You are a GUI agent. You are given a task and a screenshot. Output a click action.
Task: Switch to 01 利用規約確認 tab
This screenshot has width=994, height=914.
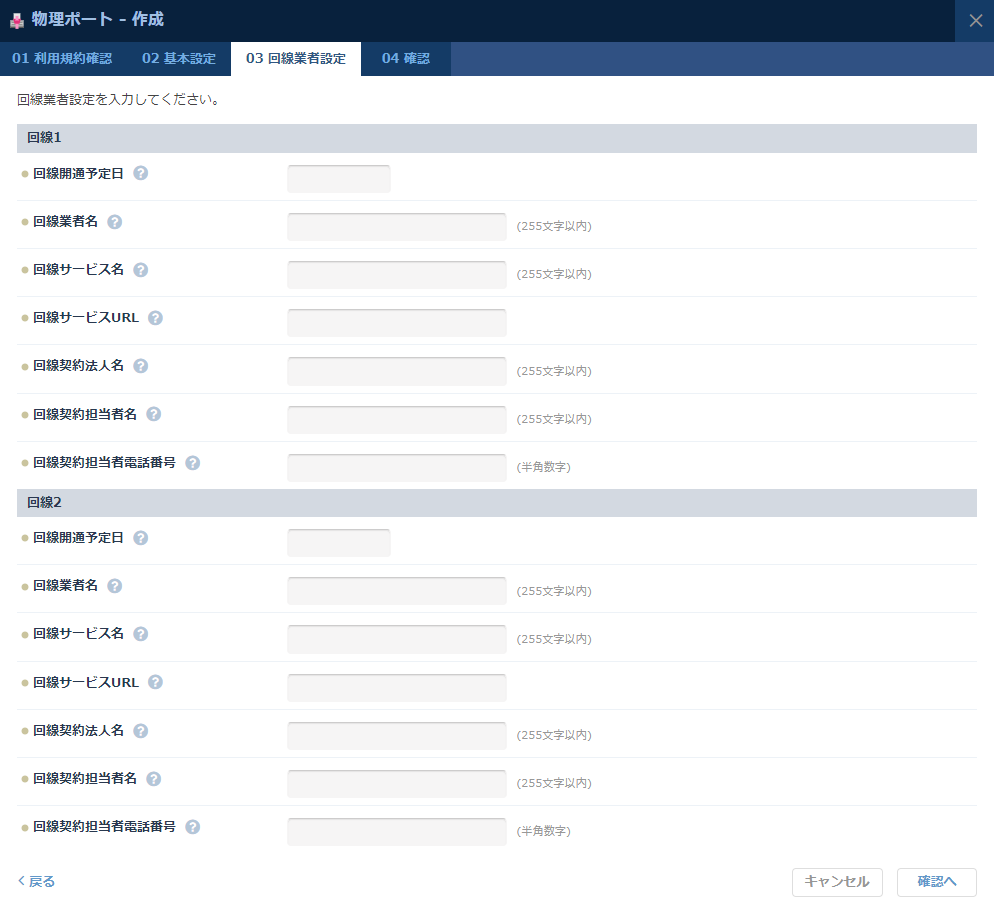(x=62, y=59)
